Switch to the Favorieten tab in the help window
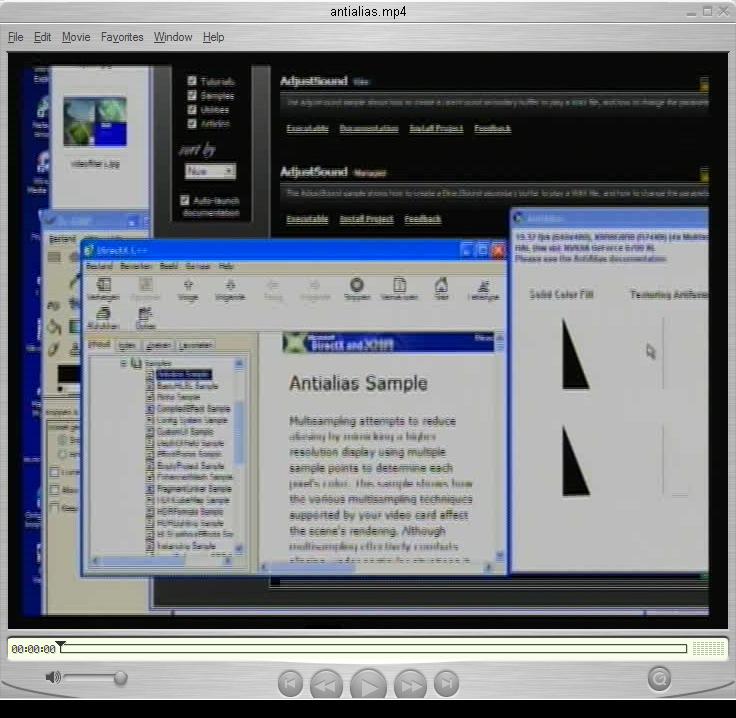 click(x=195, y=346)
